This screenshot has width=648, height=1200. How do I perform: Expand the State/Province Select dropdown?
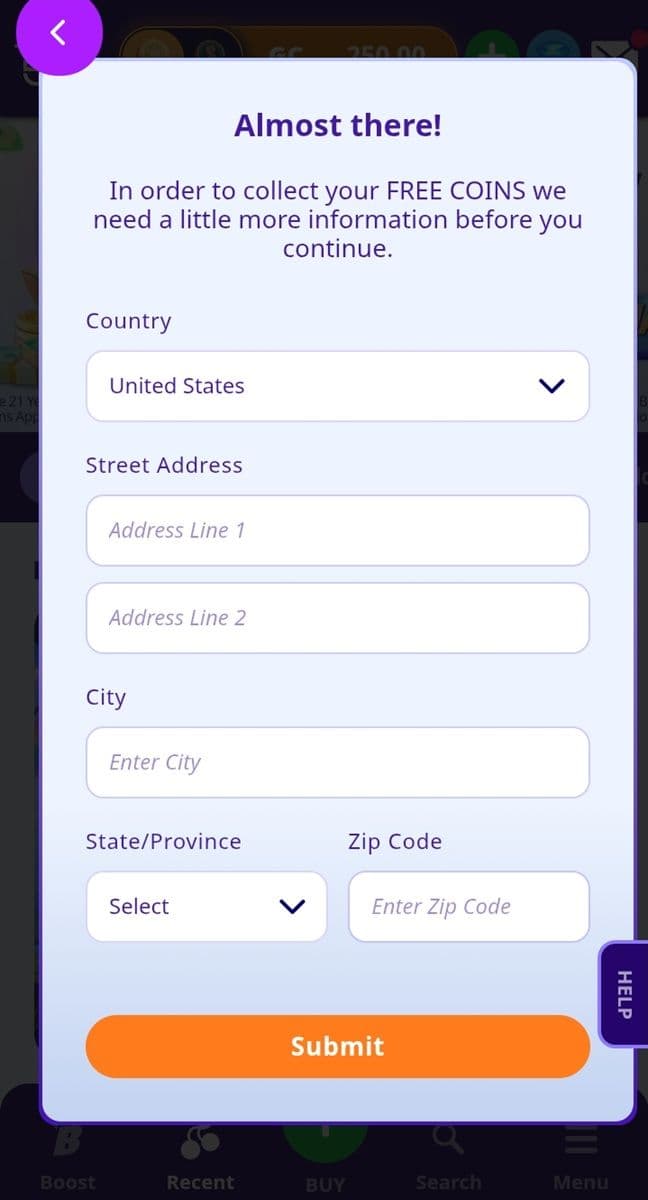click(206, 906)
